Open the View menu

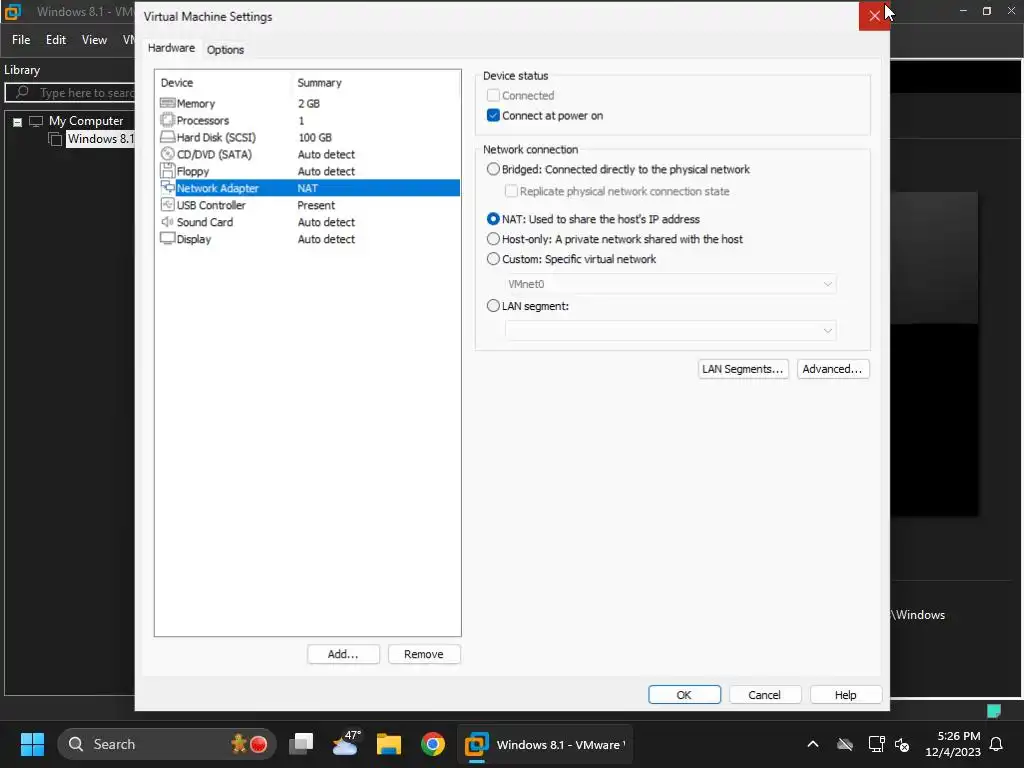(x=94, y=40)
